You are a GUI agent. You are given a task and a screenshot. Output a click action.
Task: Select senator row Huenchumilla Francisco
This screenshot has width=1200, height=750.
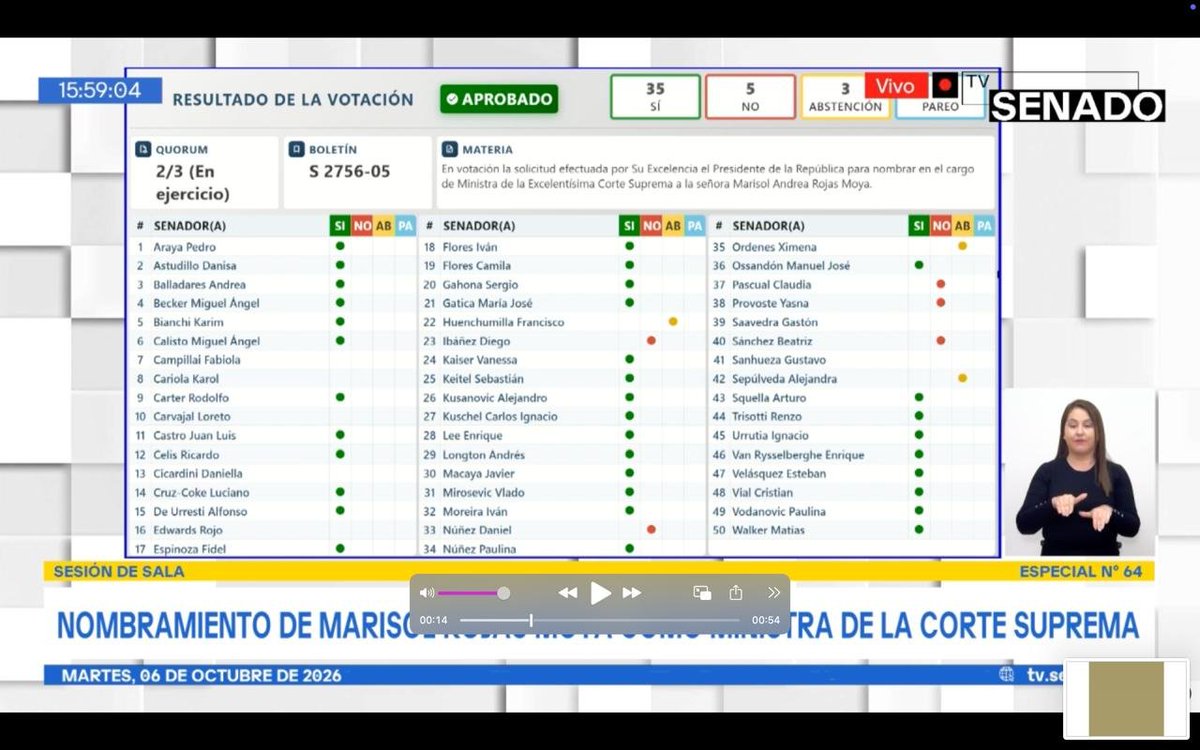(562, 322)
